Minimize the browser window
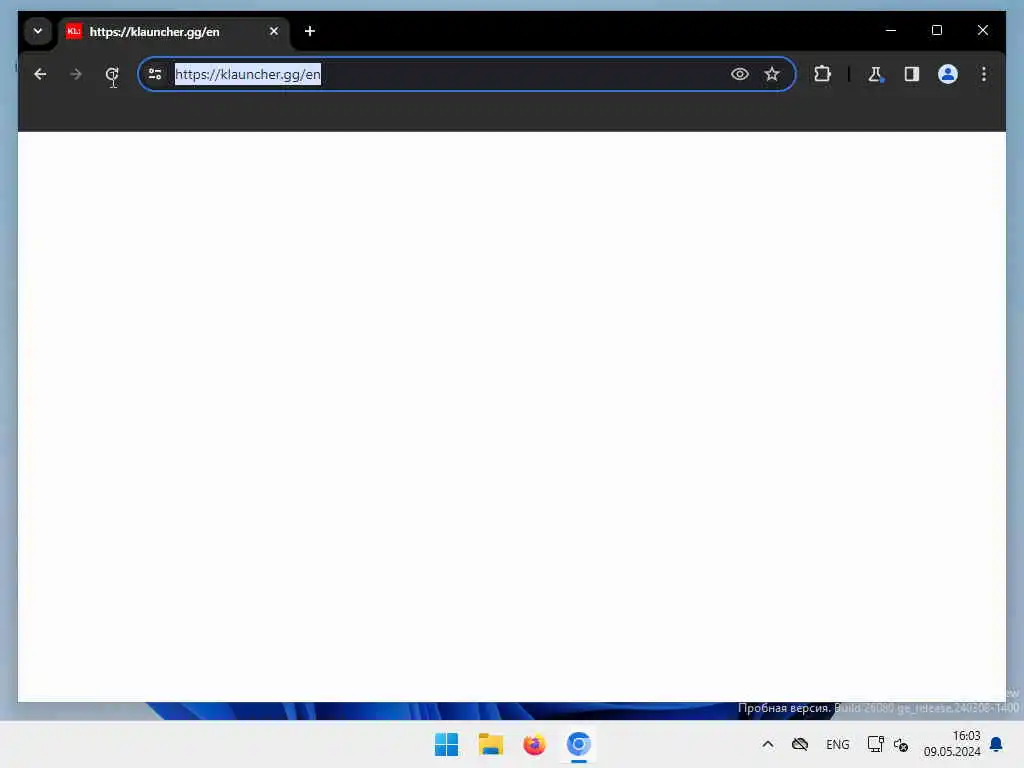 tap(891, 31)
